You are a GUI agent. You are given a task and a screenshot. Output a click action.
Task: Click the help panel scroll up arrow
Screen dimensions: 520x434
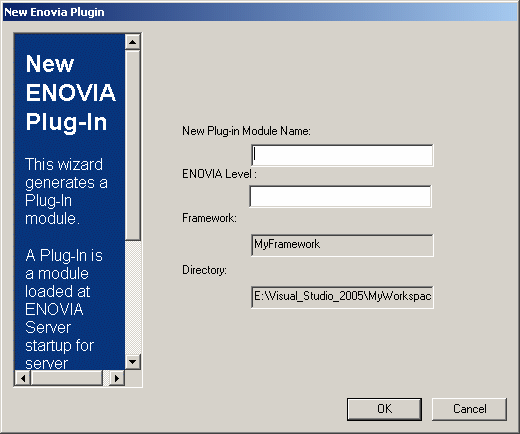click(133, 42)
